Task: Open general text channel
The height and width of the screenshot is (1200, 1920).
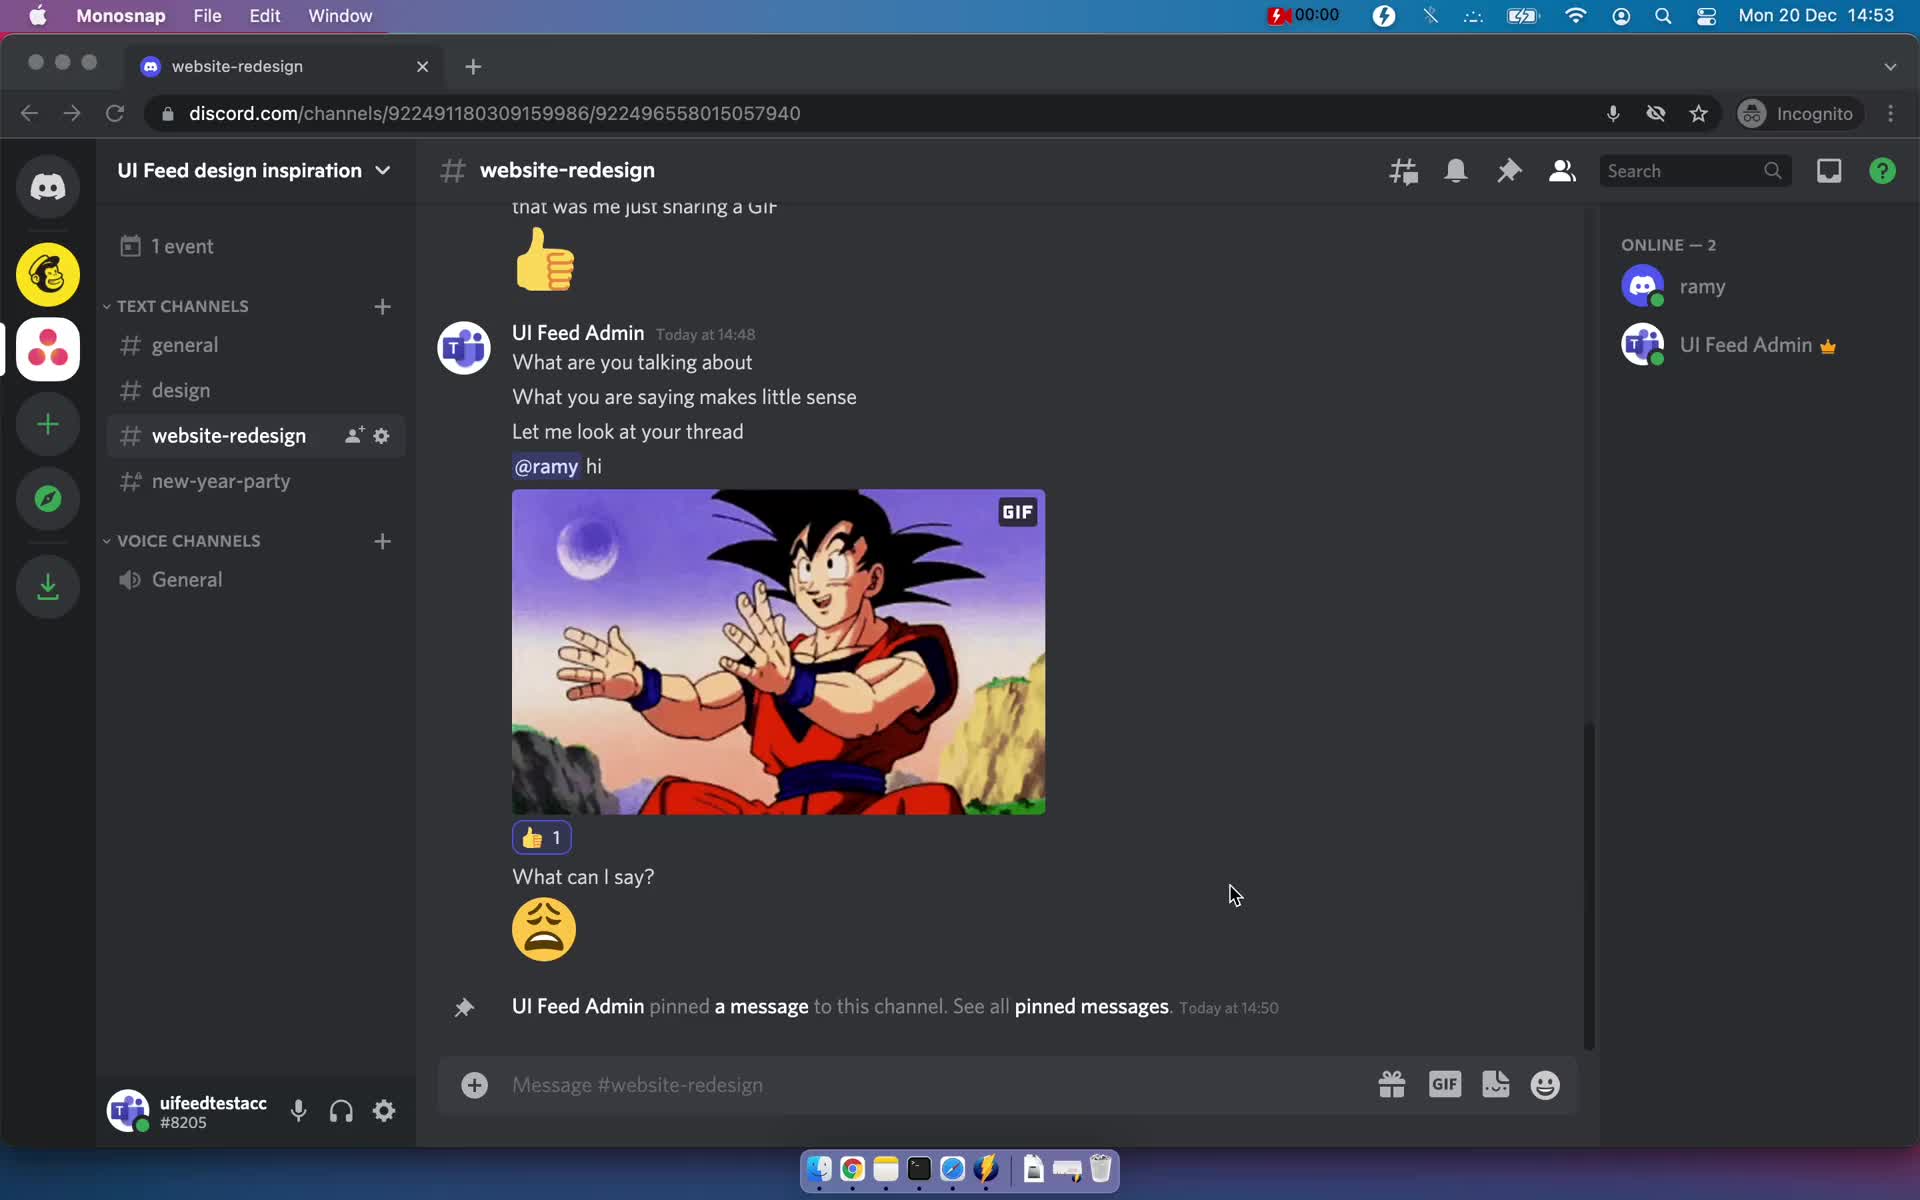Action: point(255,345)
